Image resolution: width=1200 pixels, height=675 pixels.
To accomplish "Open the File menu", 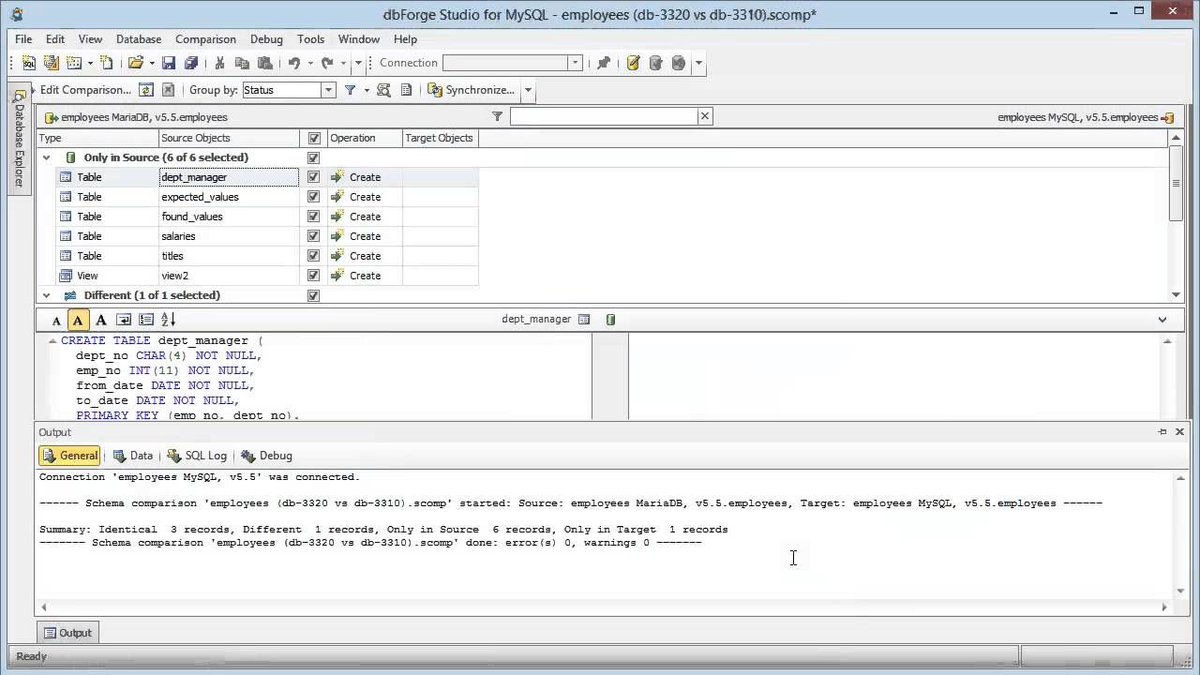I will pyautogui.click(x=24, y=39).
